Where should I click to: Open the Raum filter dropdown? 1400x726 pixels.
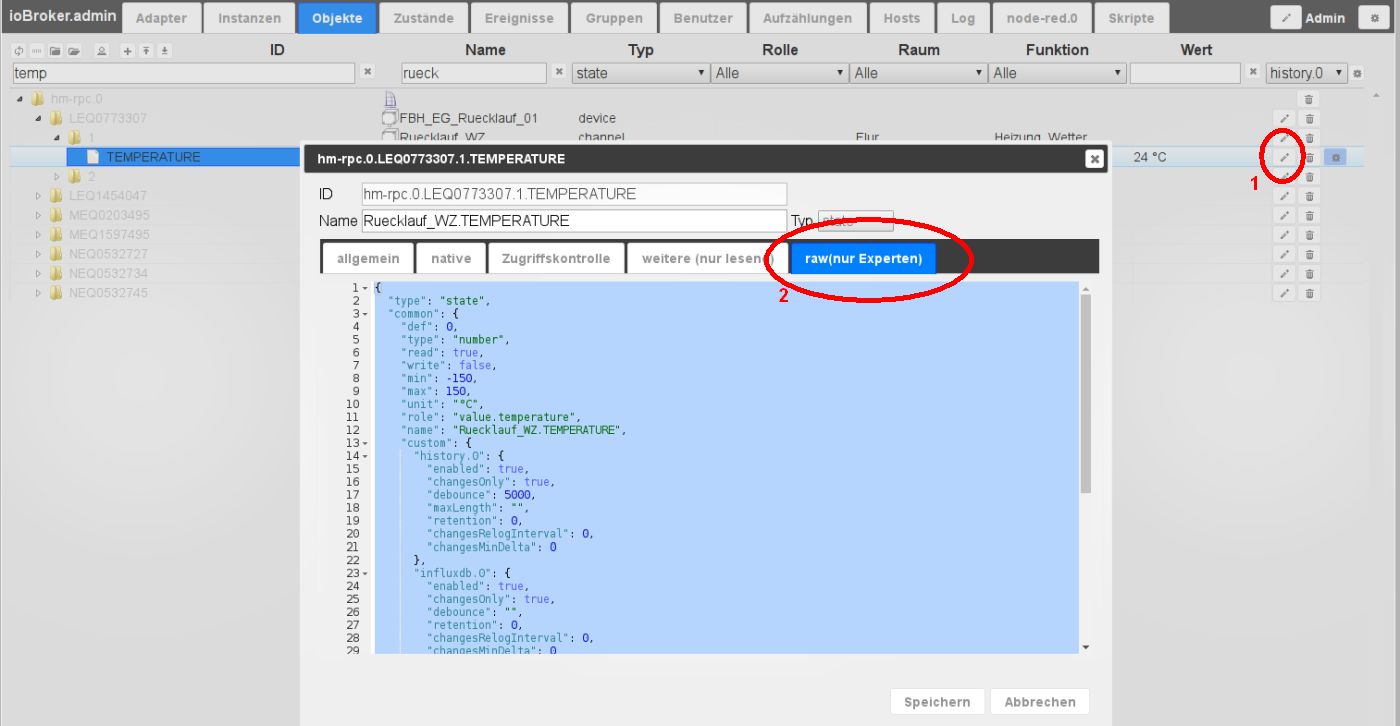[x=919, y=73]
